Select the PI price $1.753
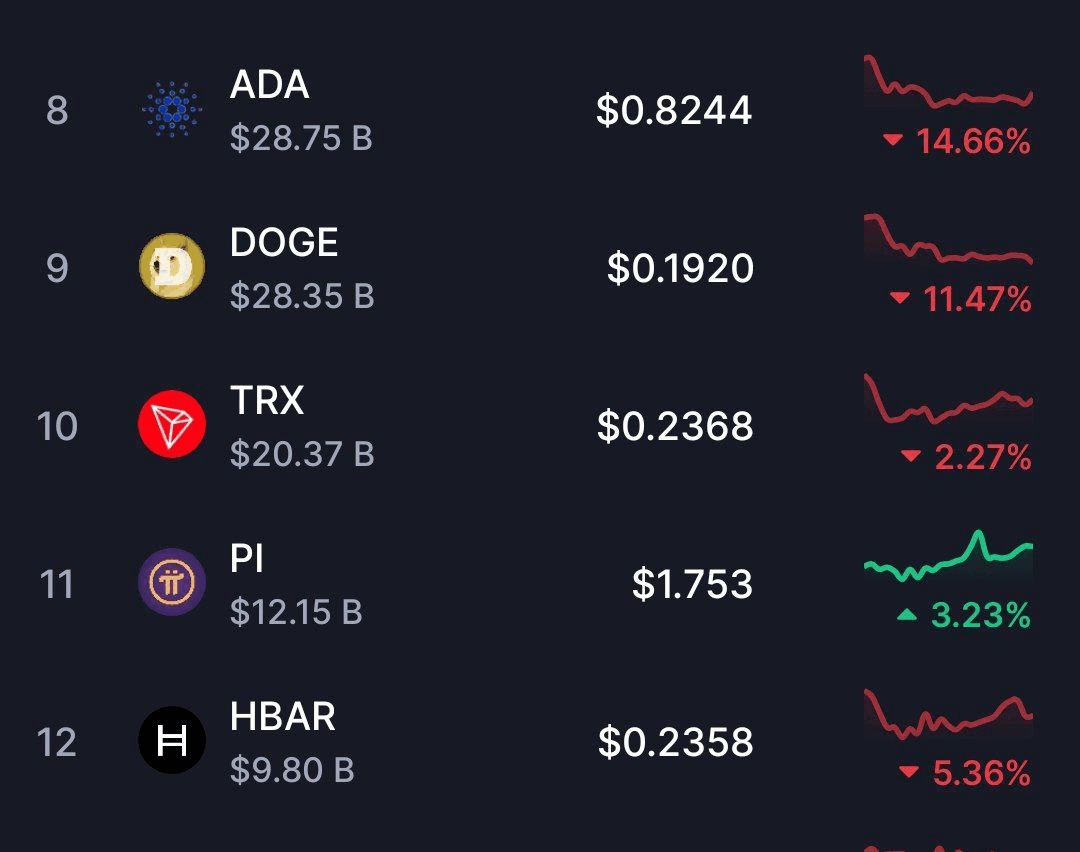Screen dimensions: 1080x852 [692, 584]
